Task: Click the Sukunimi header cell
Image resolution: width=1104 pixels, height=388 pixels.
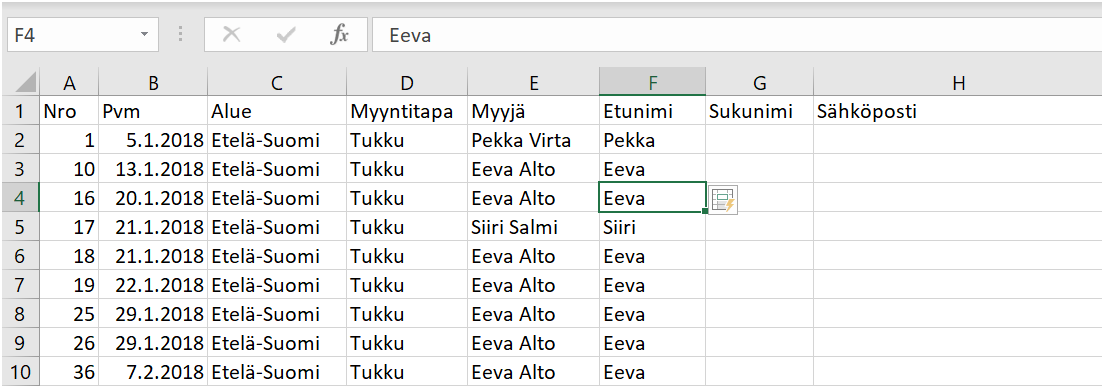Action: pyautogui.click(x=759, y=111)
